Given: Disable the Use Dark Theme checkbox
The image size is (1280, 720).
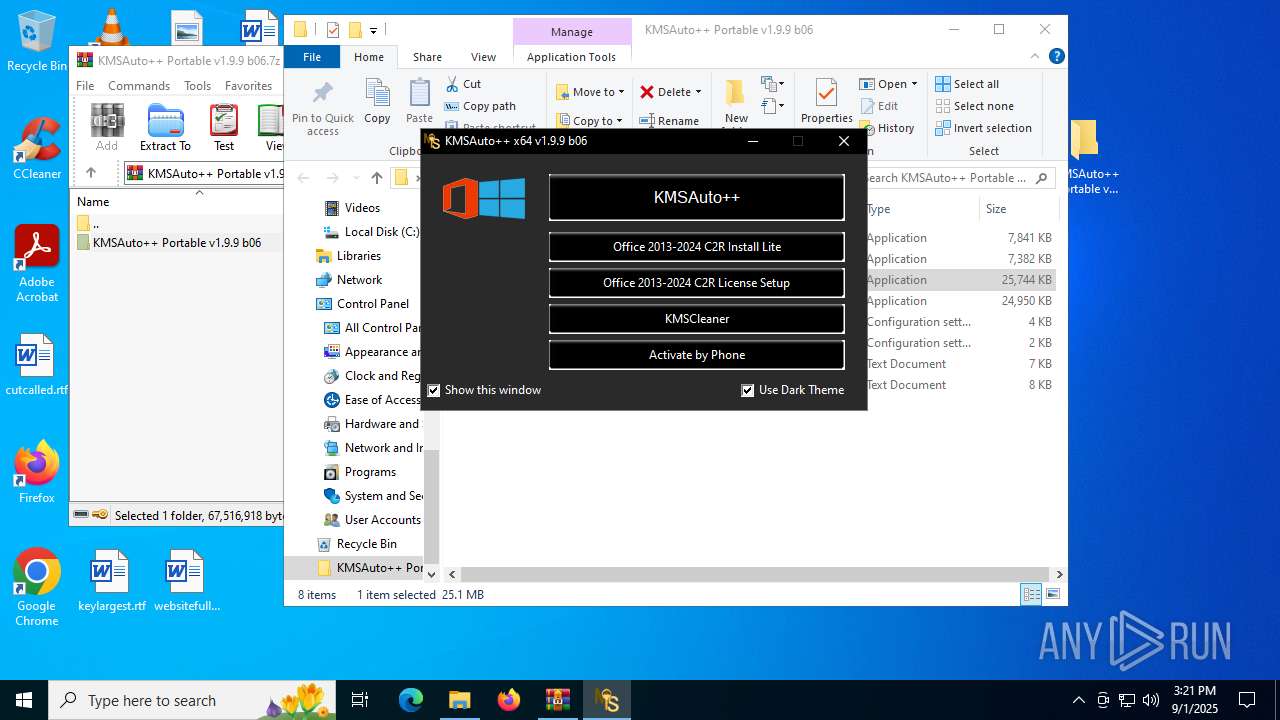Looking at the screenshot, I should click(x=747, y=390).
